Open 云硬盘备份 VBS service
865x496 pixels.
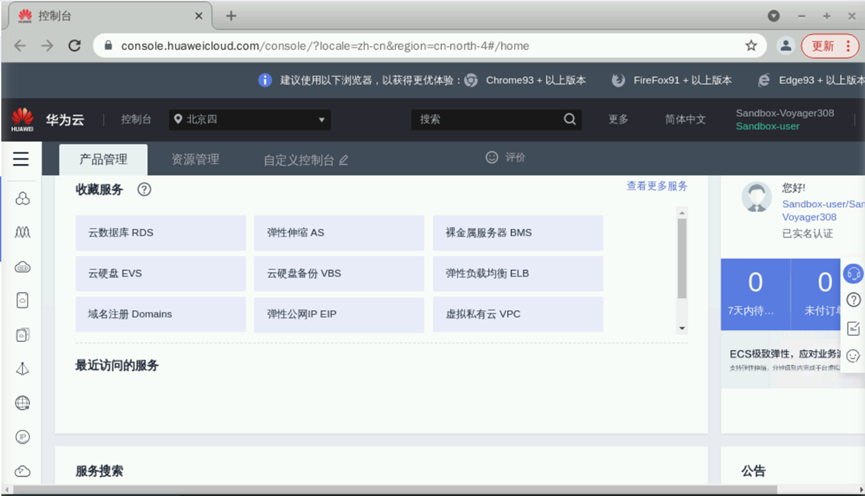click(339, 274)
